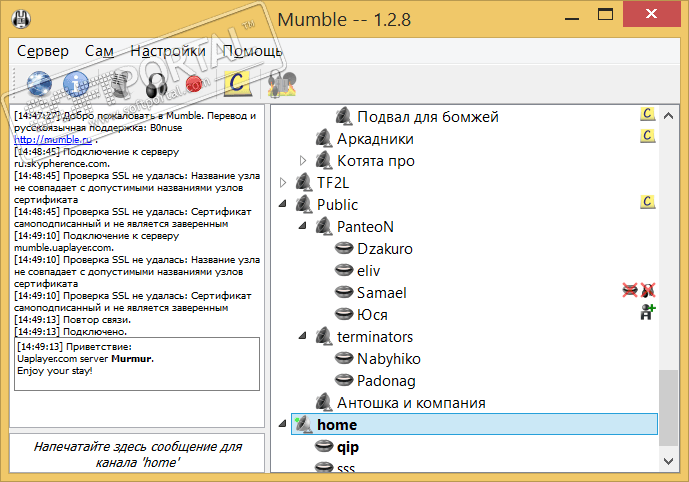Open the Сервер menu
This screenshot has width=689, height=482.
pyautogui.click(x=43, y=51)
